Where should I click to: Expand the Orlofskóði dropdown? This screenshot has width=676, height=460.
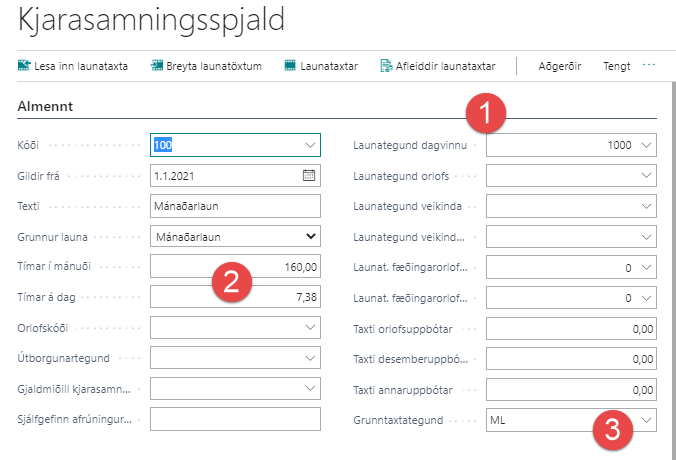click(309, 327)
